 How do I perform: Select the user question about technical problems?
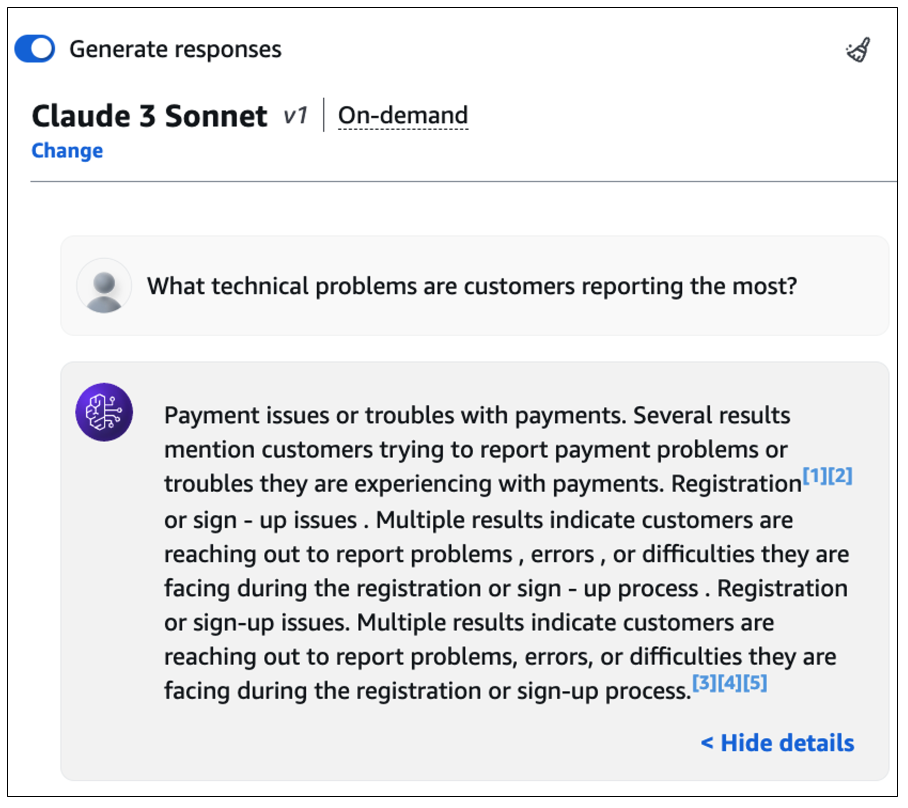tap(472, 287)
